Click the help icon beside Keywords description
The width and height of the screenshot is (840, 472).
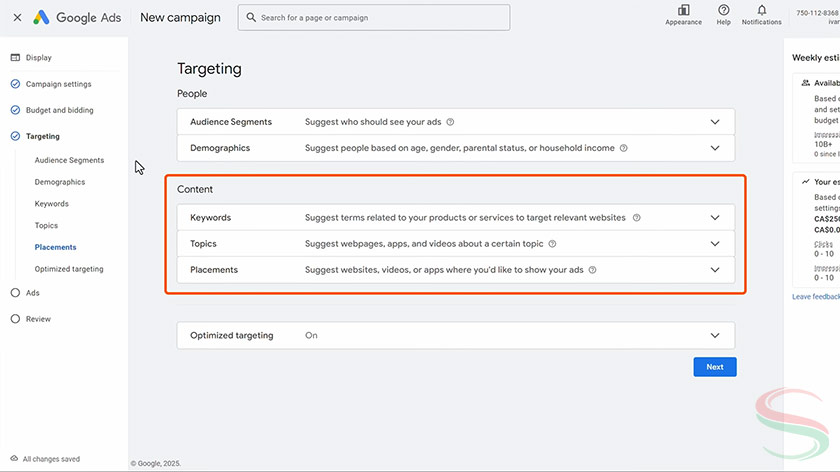[637, 217]
